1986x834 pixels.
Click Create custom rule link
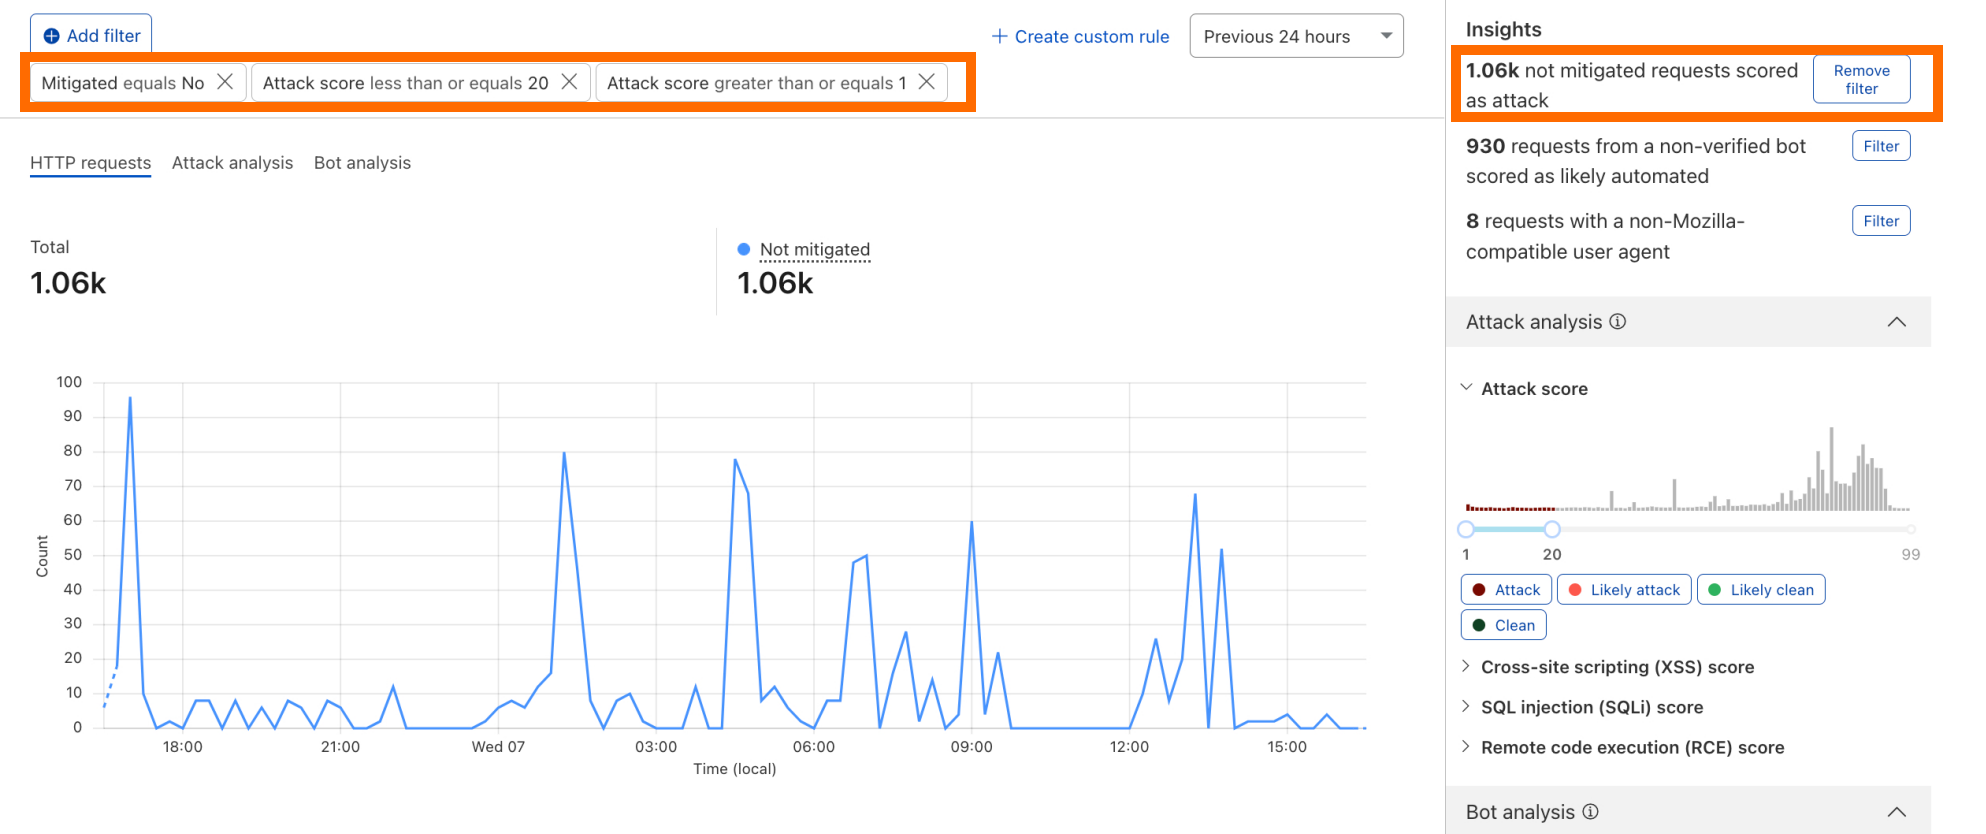click(x=1080, y=36)
